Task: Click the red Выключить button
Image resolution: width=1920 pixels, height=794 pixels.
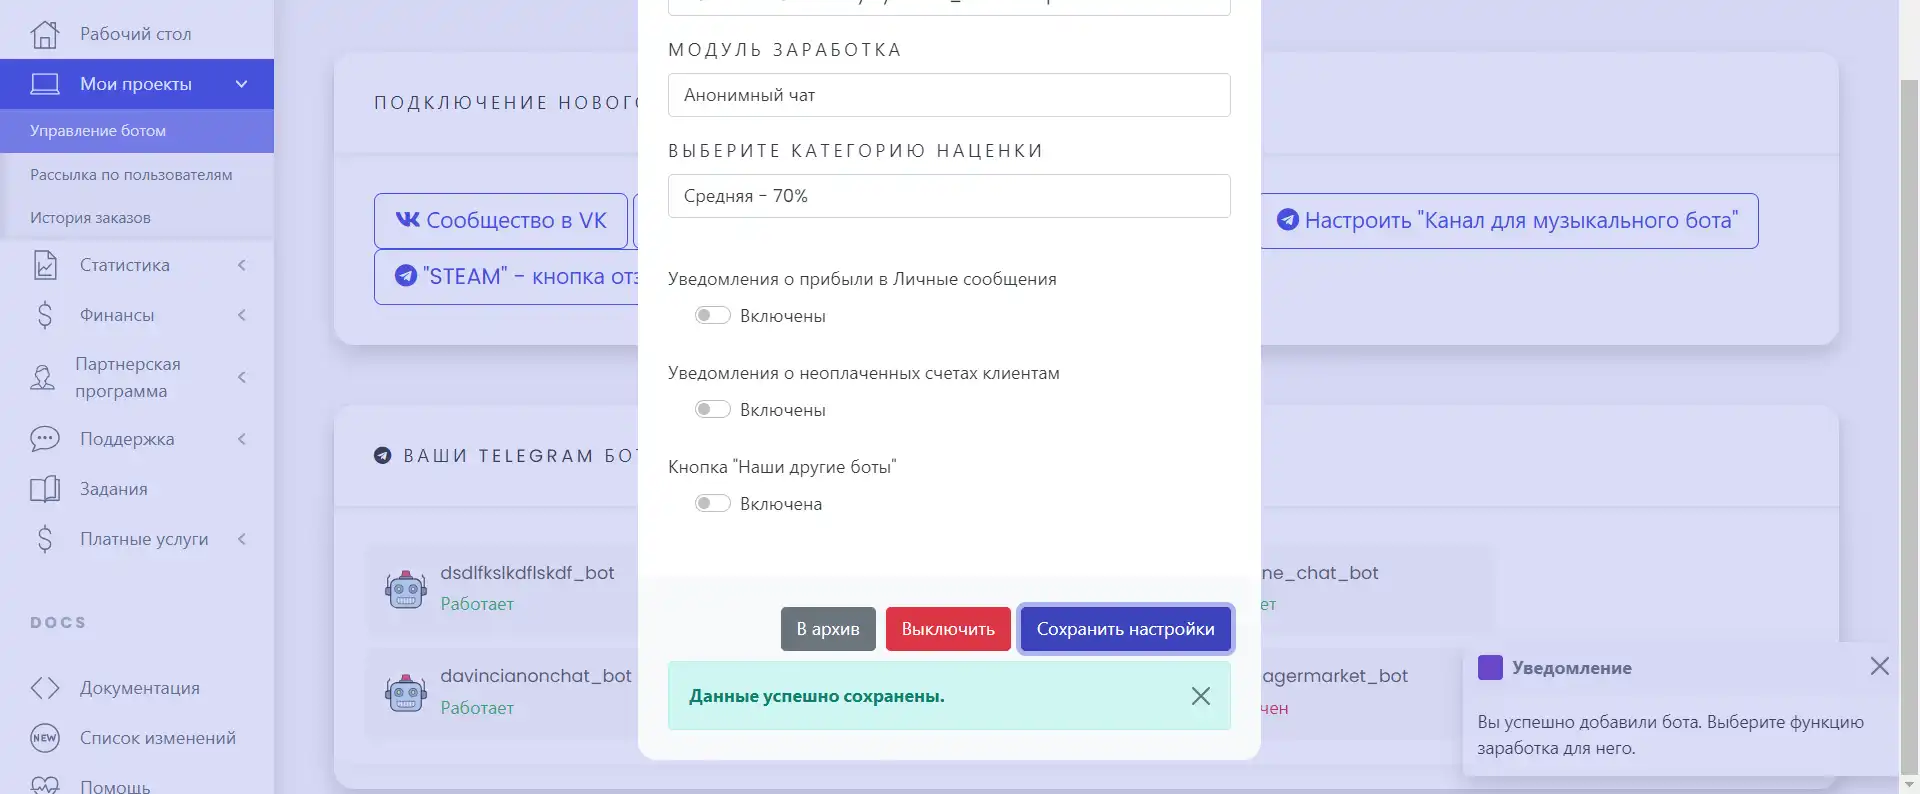Action: [x=948, y=629]
